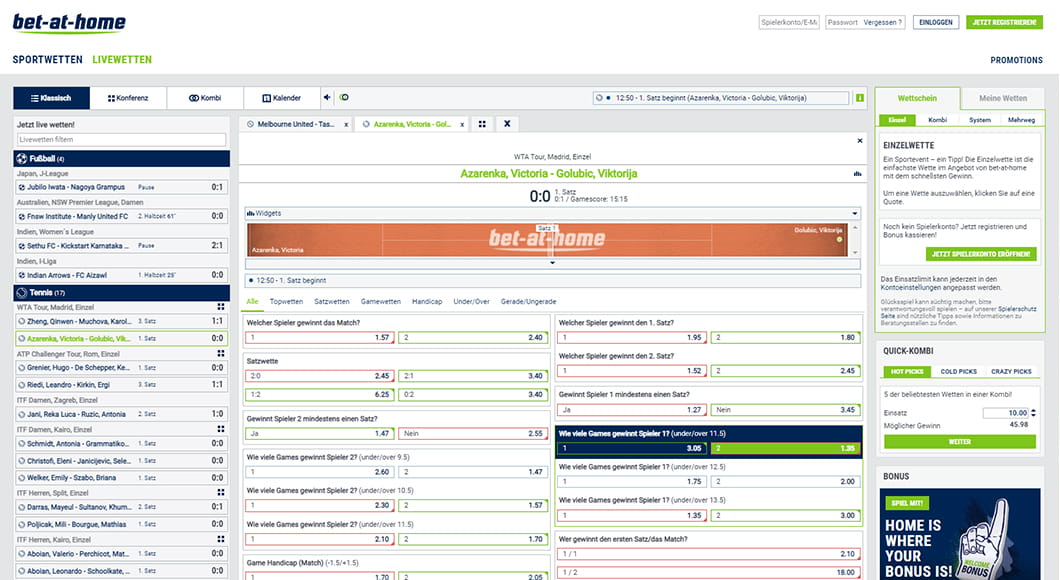Filter markets by Topwetten
The width and height of the screenshot is (1060, 580).
pyautogui.click(x=286, y=301)
